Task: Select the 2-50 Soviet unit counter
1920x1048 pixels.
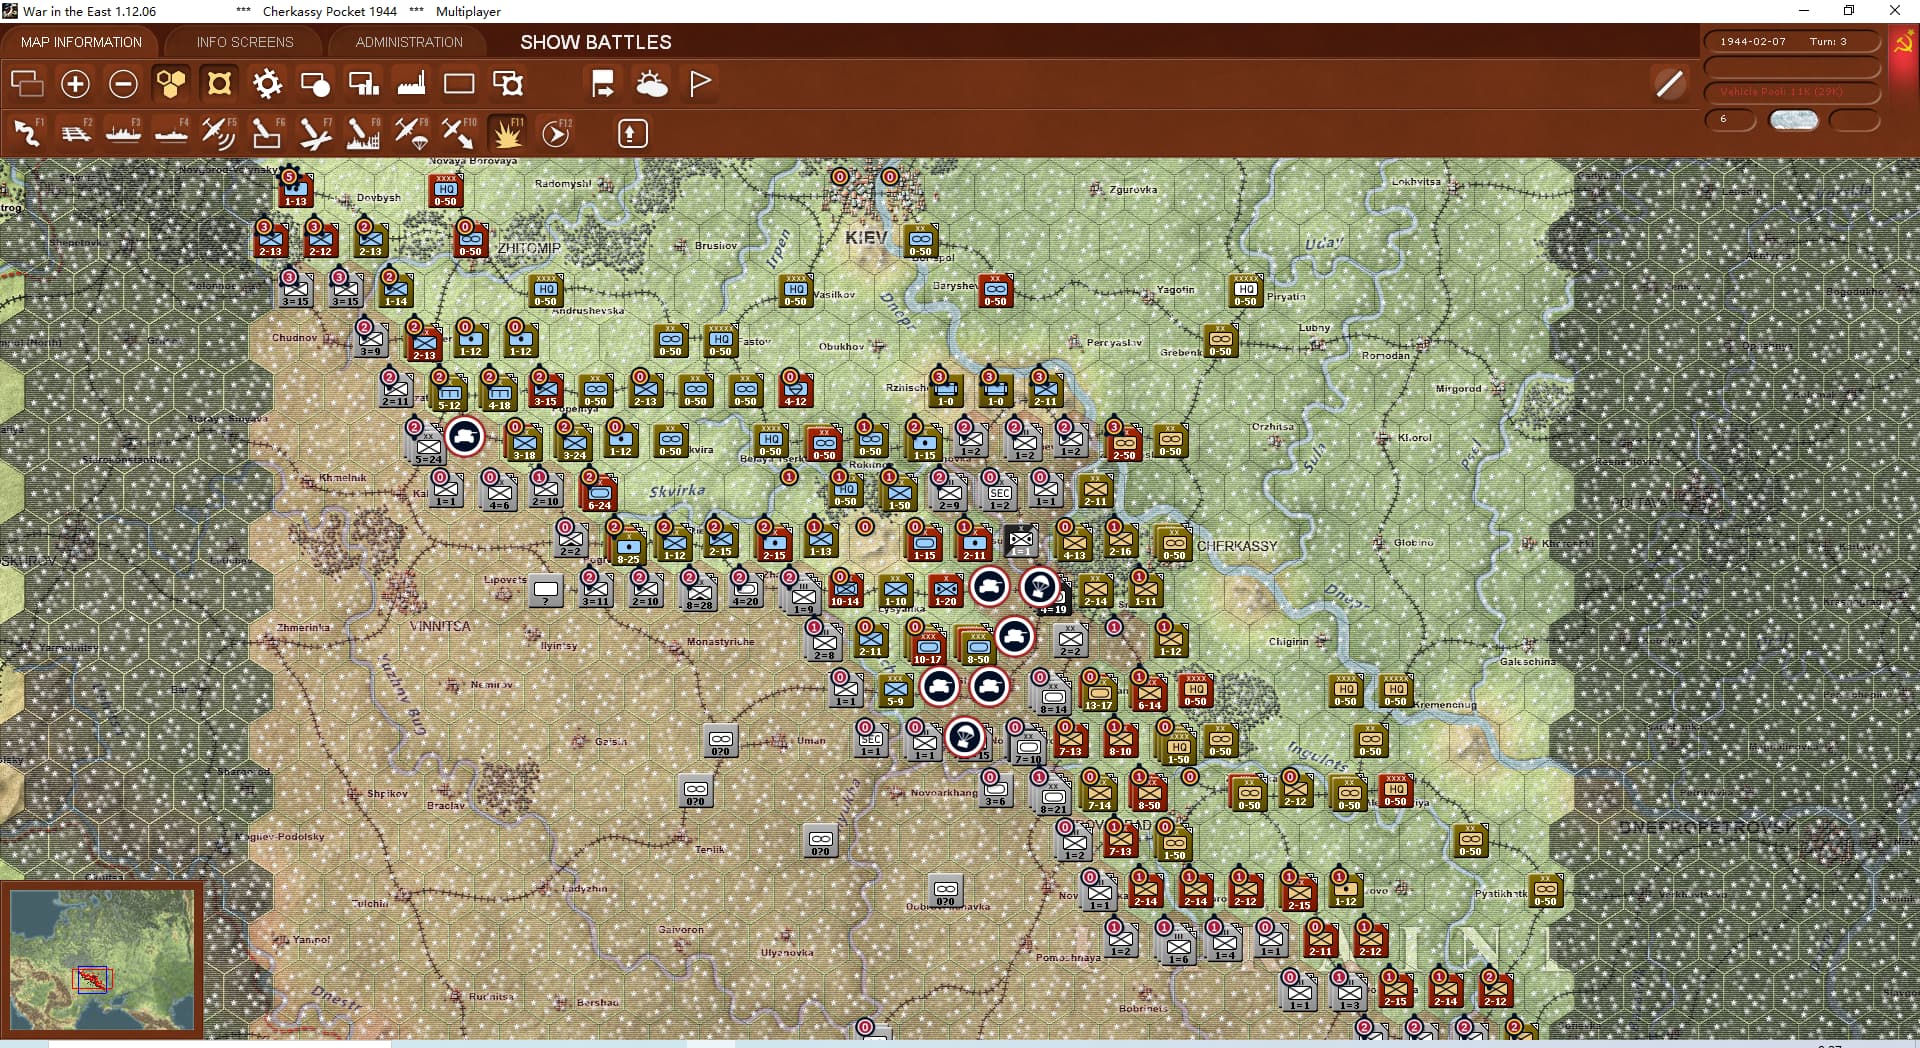Action: [1124, 443]
